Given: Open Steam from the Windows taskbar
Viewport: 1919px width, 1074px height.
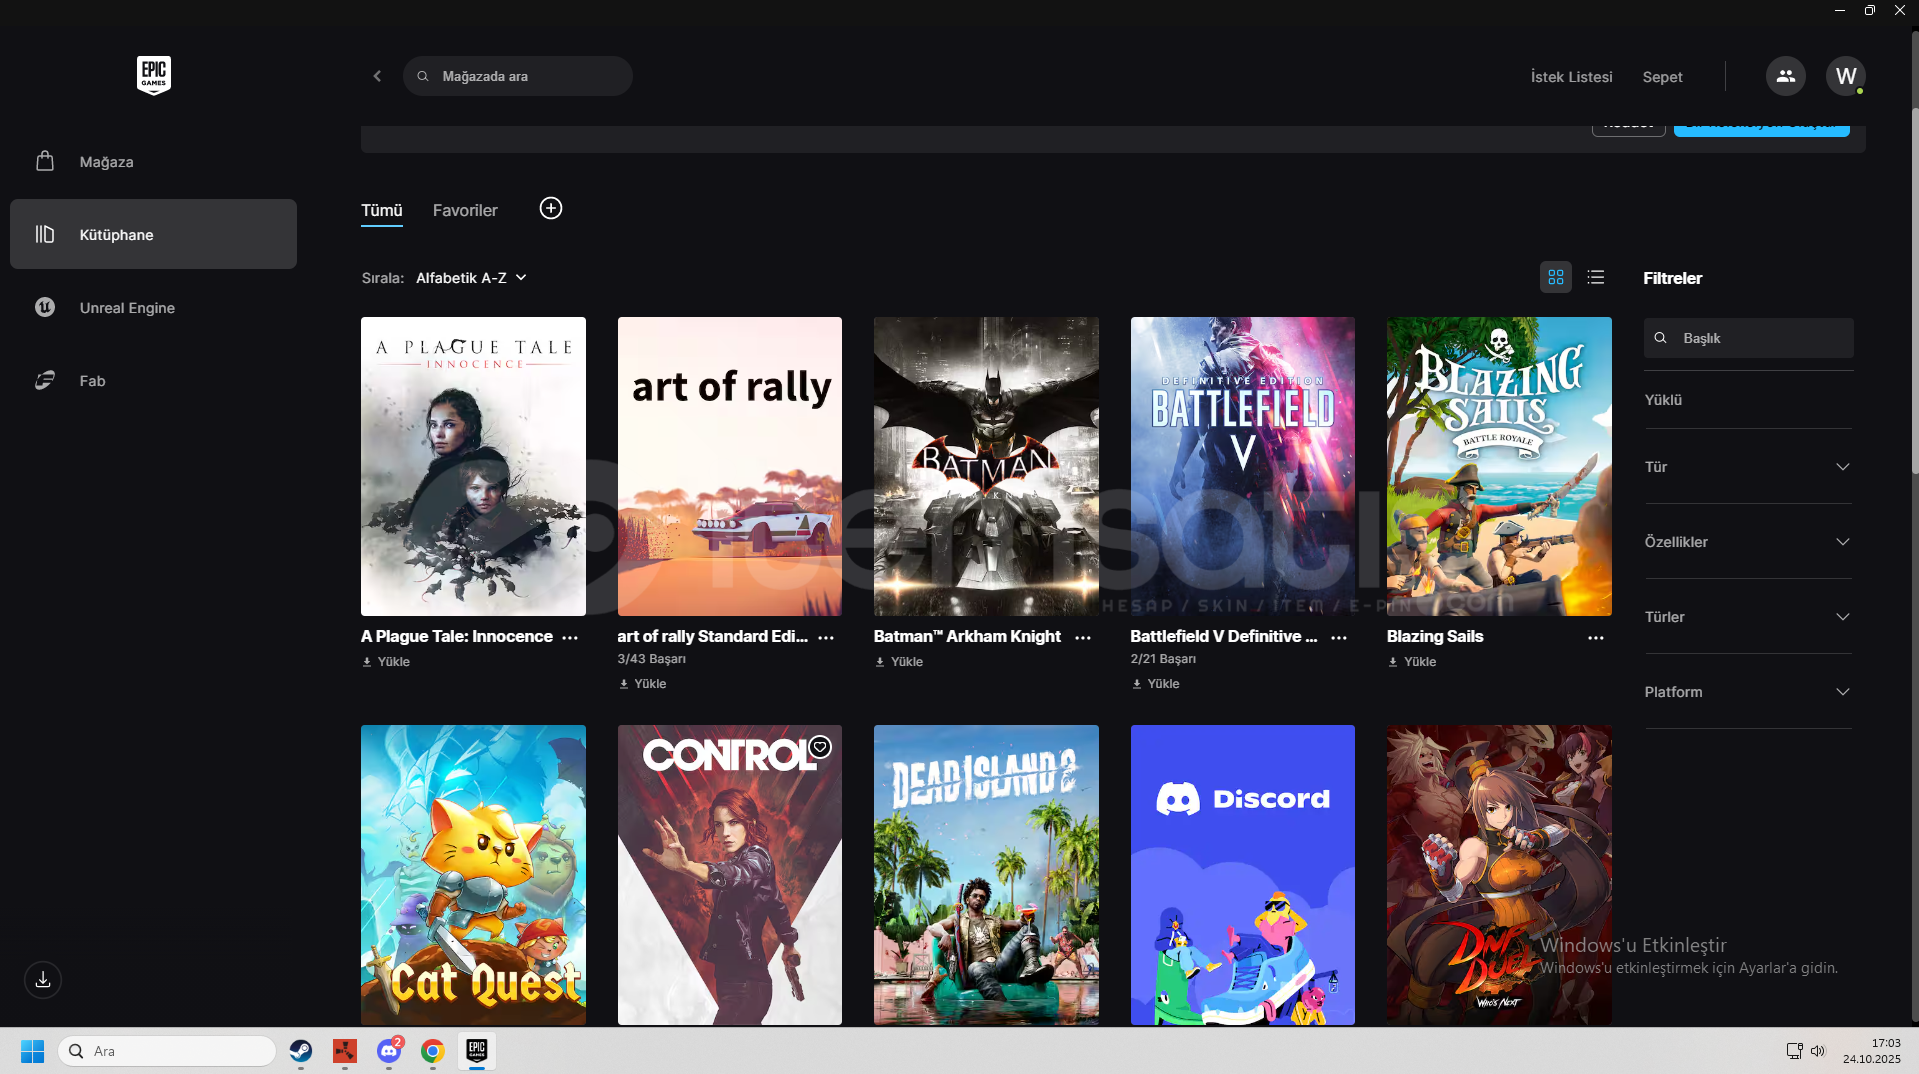Looking at the screenshot, I should click(x=301, y=1051).
